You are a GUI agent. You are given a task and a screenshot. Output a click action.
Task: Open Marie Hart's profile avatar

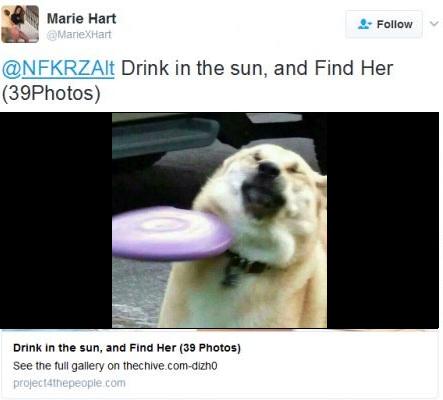click(20, 24)
